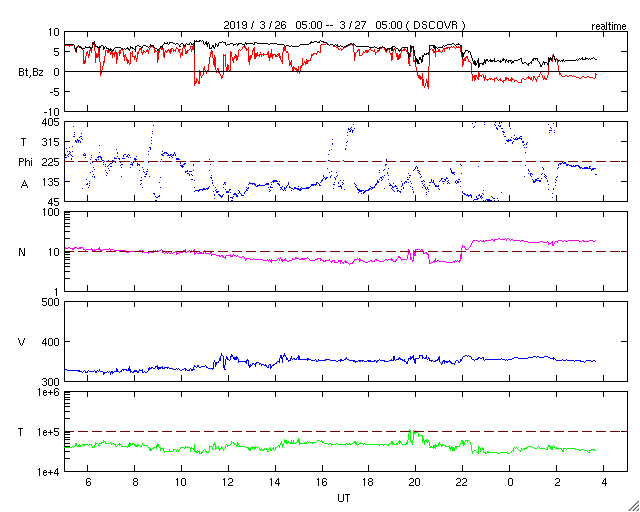
Task: Click the '1e+5' temperature axis value
Action: (x=50, y=432)
